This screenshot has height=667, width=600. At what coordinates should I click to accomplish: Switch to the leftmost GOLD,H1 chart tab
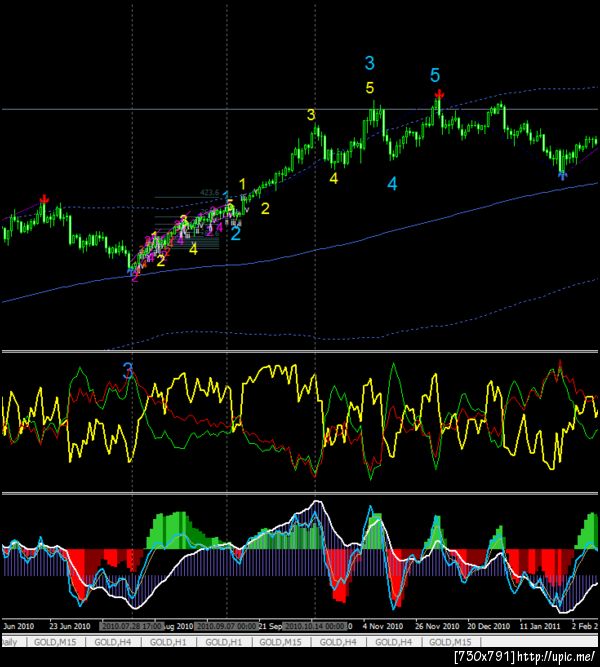click(168, 641)
